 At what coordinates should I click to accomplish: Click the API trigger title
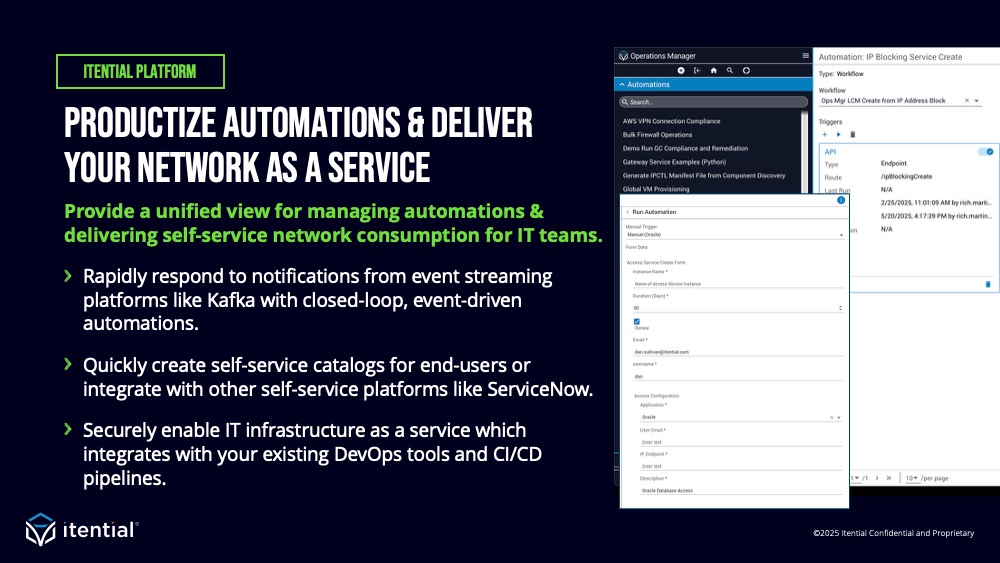pos(830,152)
